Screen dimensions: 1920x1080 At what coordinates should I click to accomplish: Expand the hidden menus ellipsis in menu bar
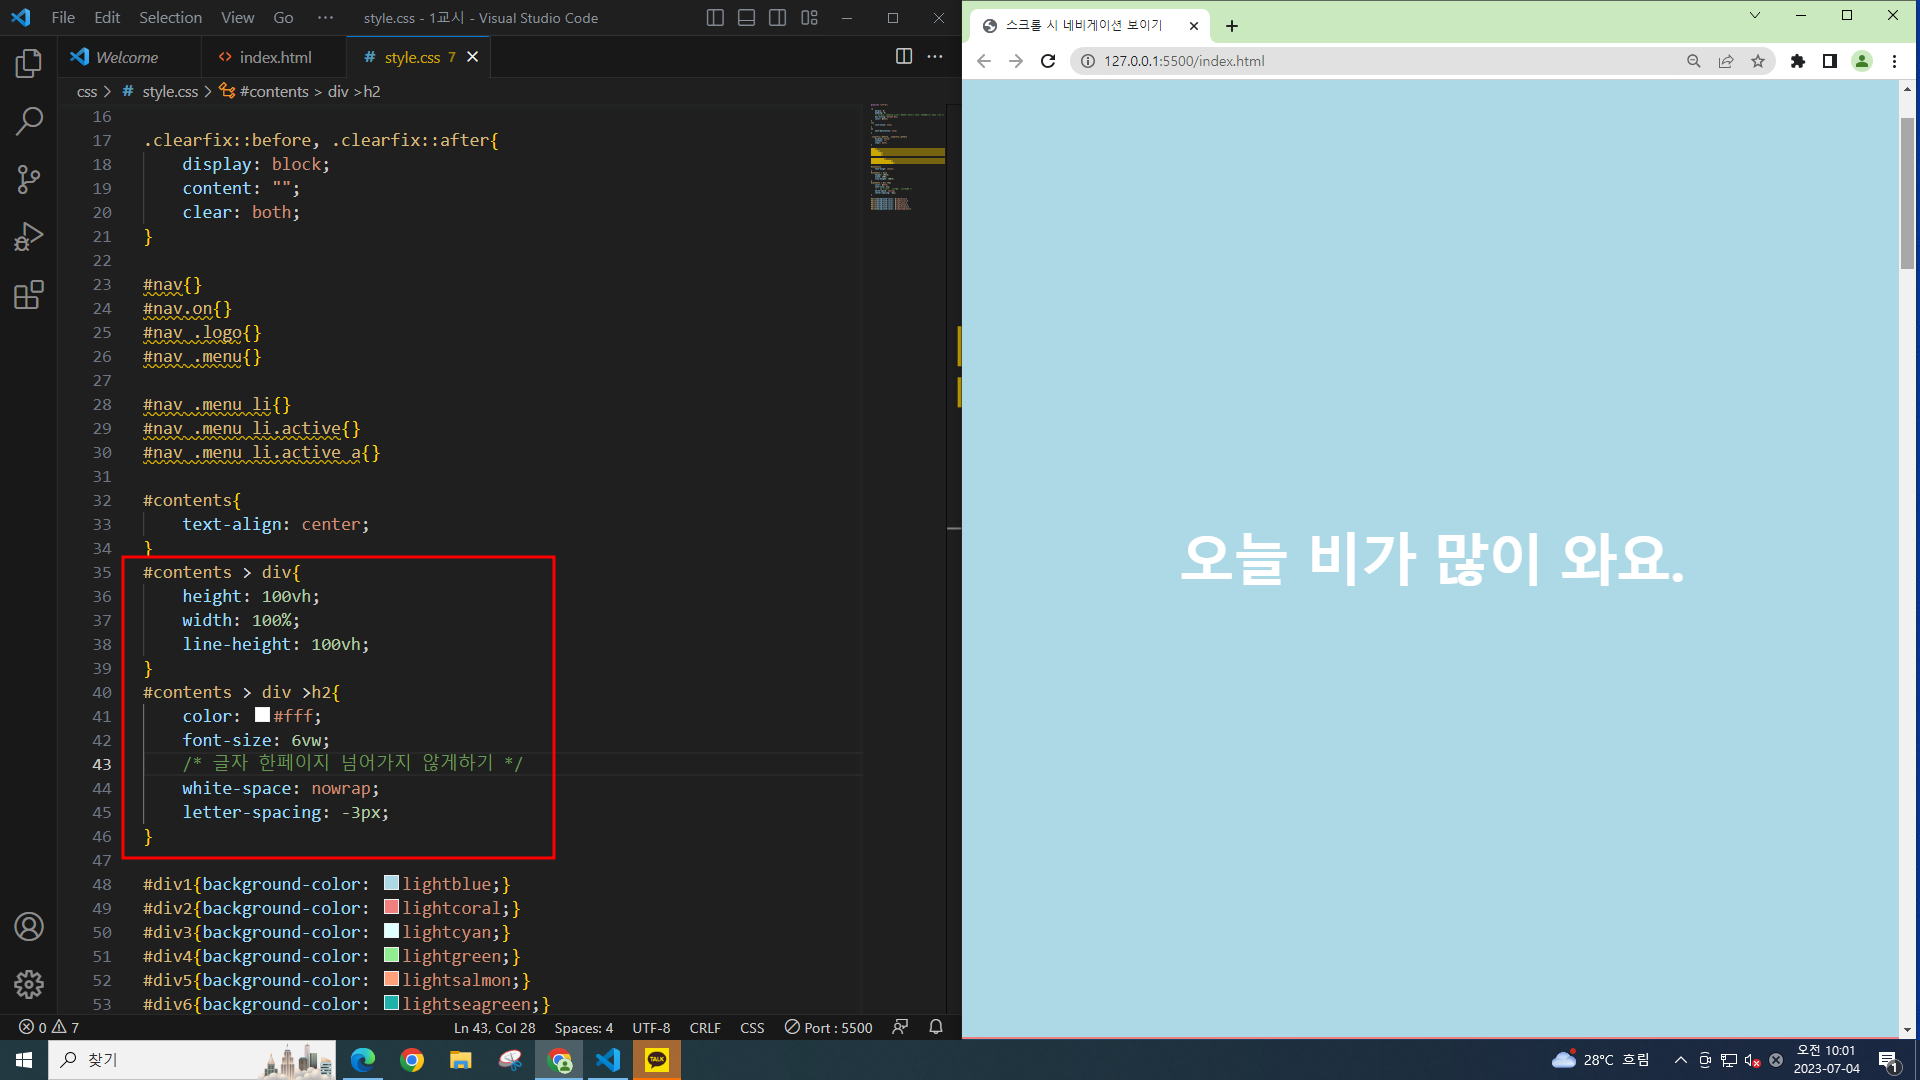coord(325,18)
